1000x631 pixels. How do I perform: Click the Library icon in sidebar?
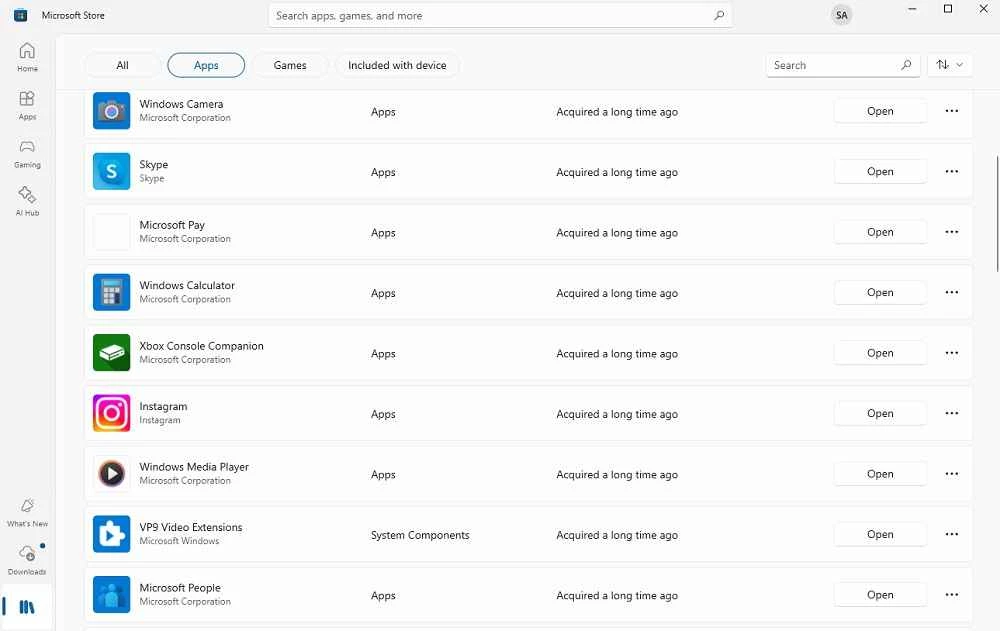pos(27,607)
